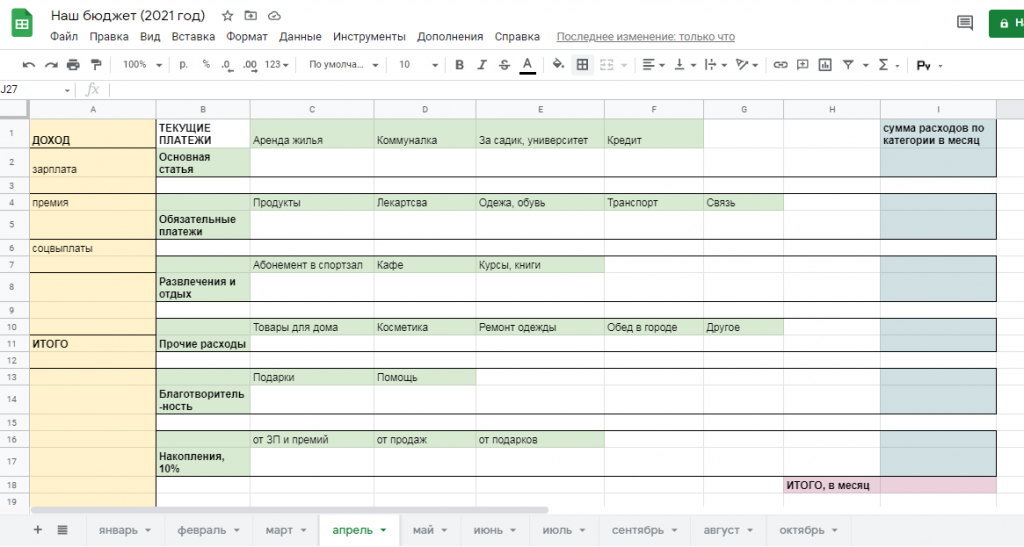Switch to the "февраль" sheet tab
The image size is (1024, 547).
coord(208,530)
